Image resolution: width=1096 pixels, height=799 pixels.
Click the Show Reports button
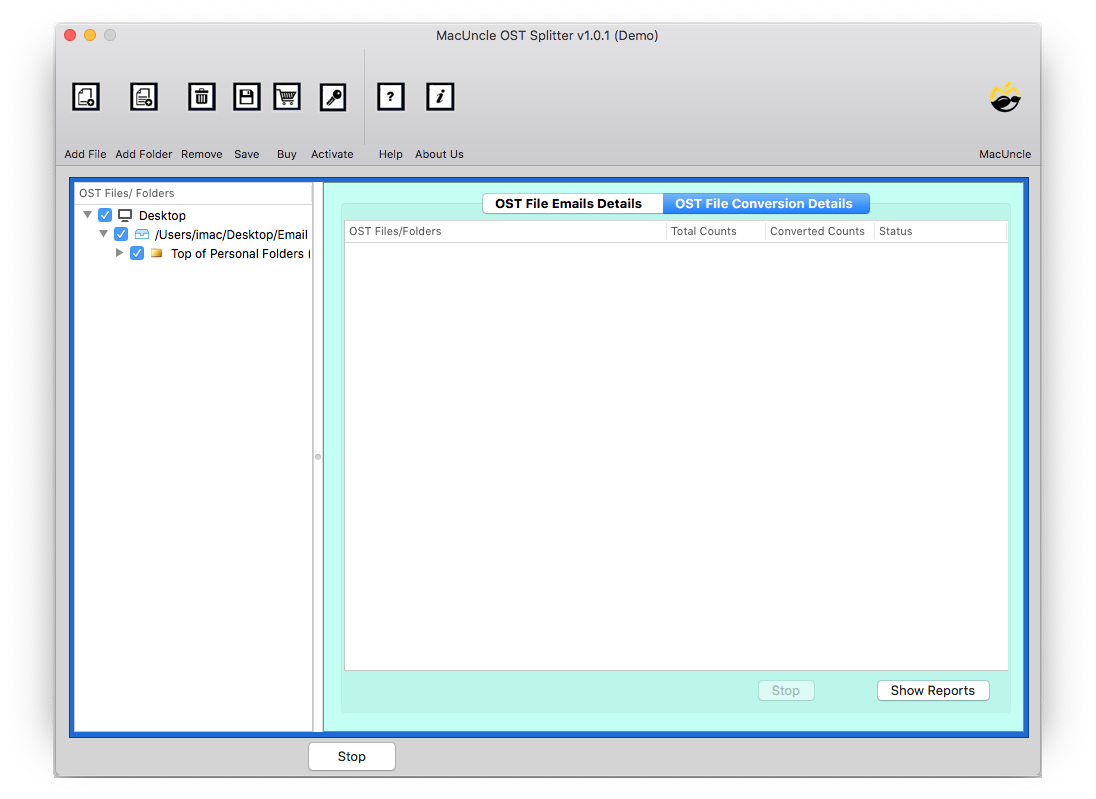(932, 690)
